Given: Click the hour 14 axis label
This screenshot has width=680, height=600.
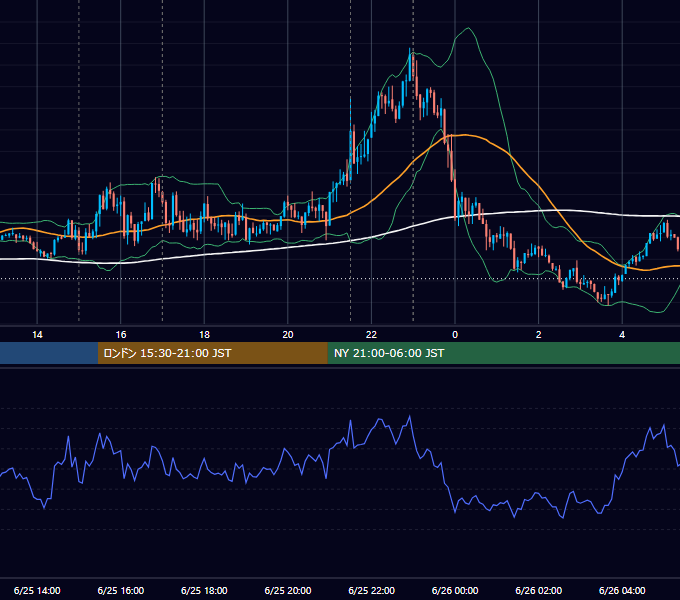Looking at the screenshot, I should pyautogui.click(x=37, y=335).
